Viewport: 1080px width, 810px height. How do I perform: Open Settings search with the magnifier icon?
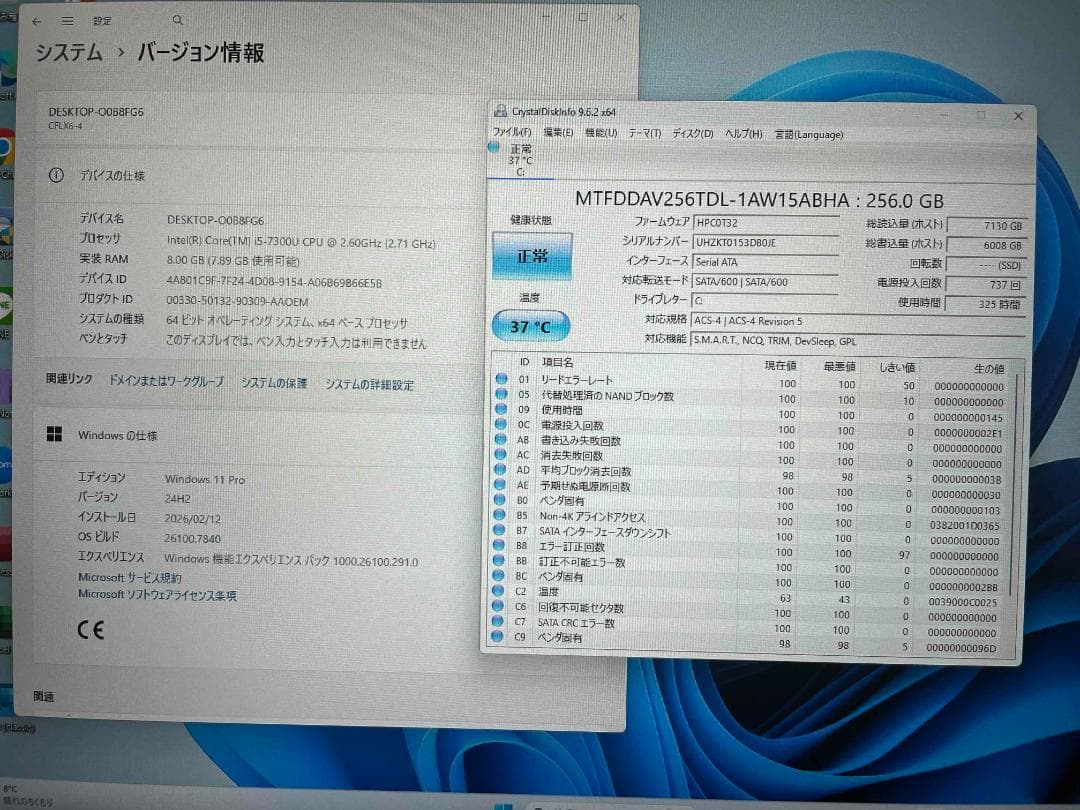pos(176,19)
